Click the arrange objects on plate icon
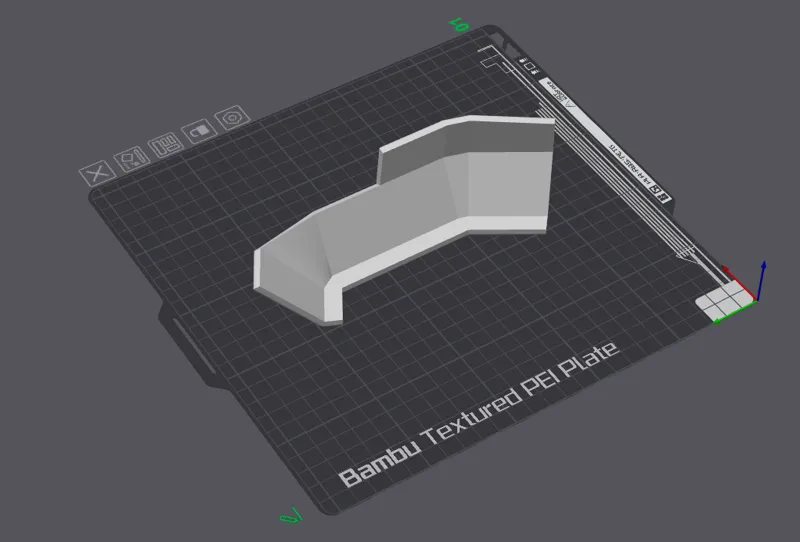800x542 pixels. point(165,145)
